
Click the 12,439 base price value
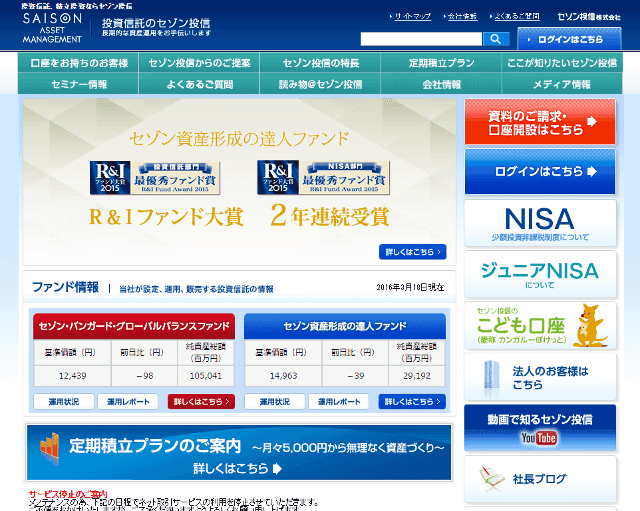72,376
